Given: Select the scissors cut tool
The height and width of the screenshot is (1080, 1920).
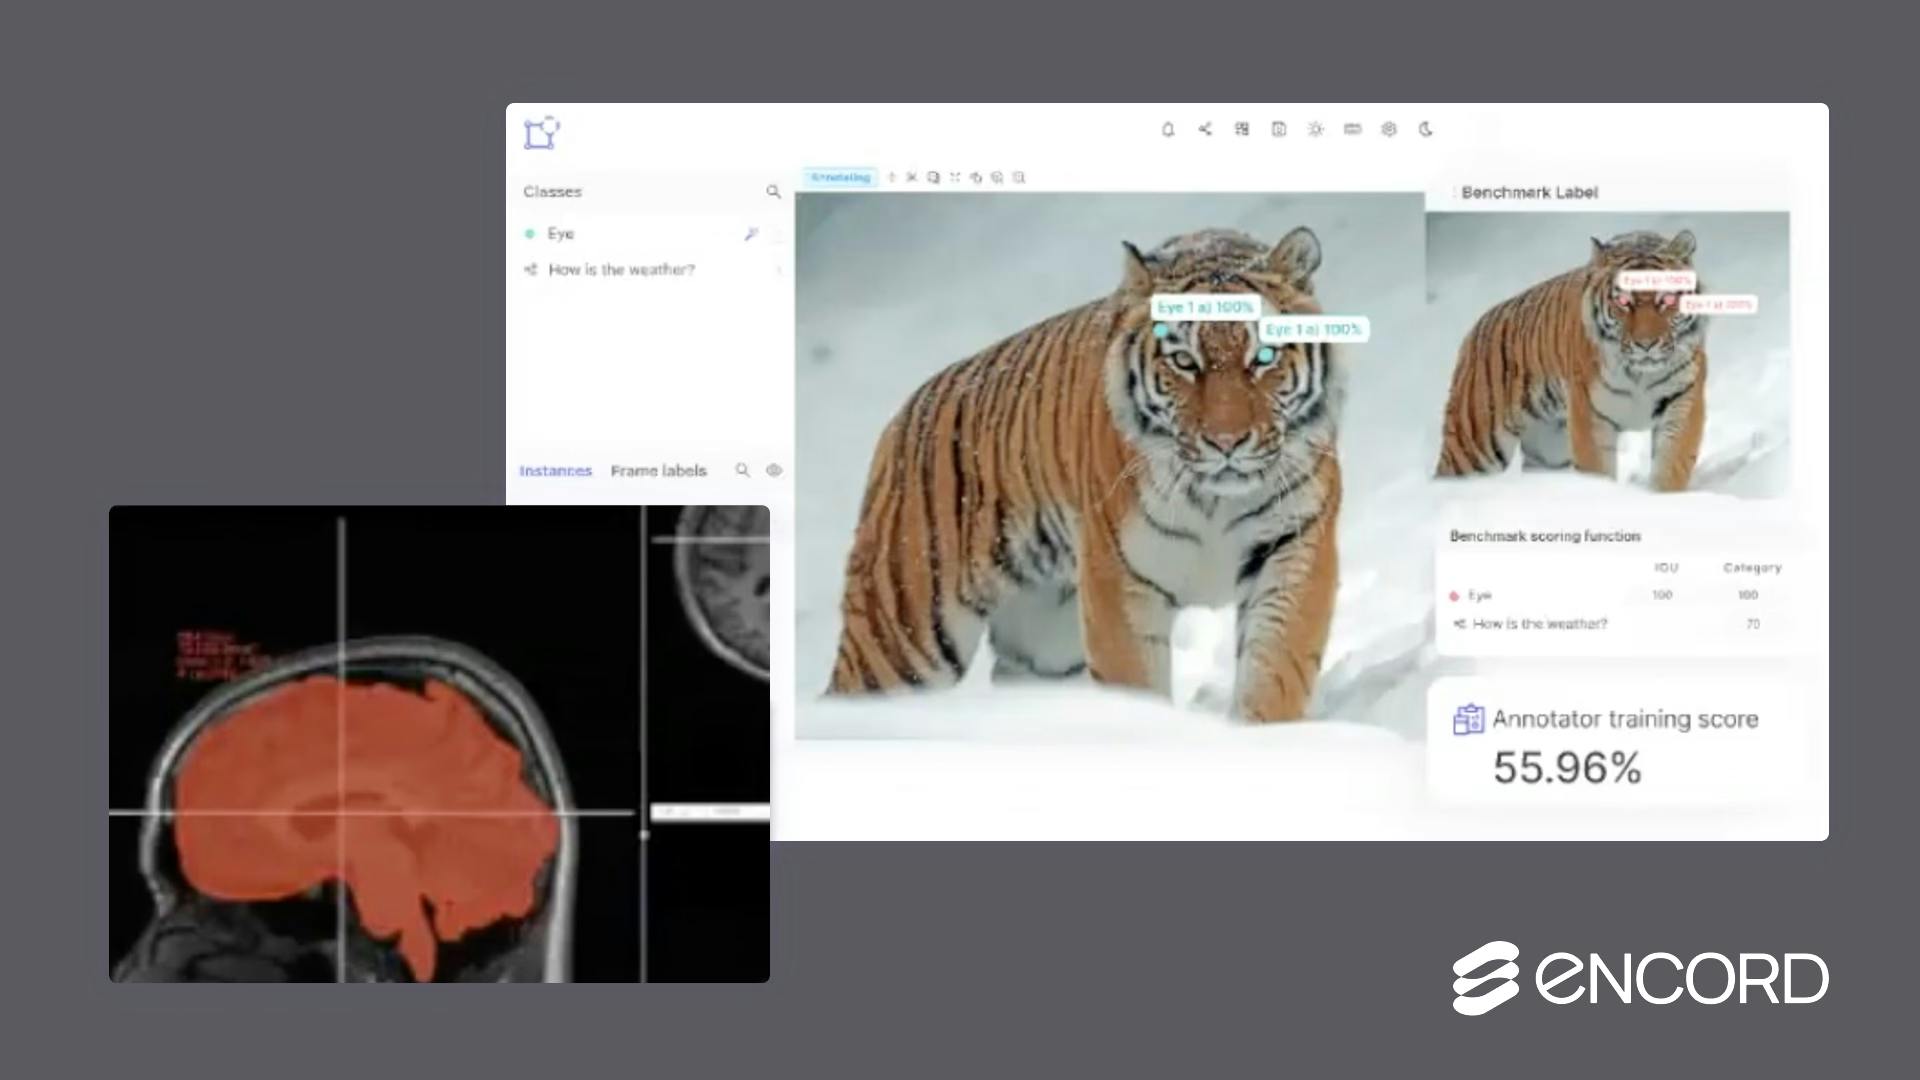Looking at the screenshot, I should (x=911, y=178).
